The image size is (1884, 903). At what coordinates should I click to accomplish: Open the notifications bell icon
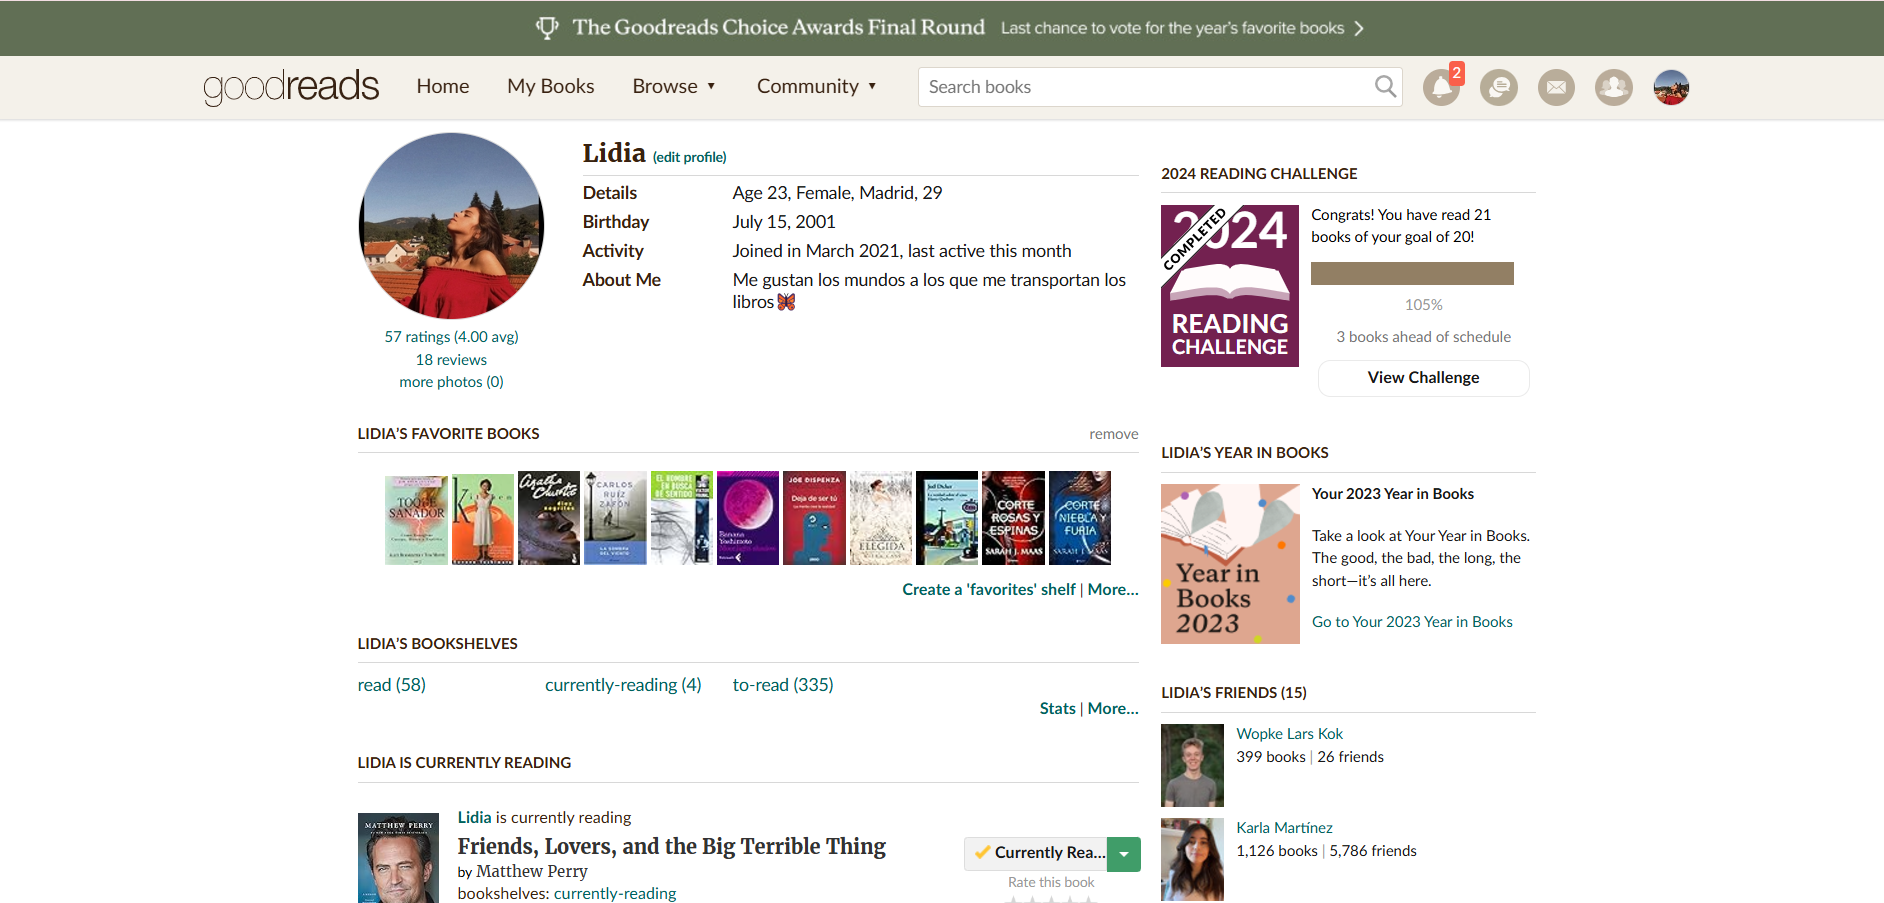click(x=1441, y=88)
